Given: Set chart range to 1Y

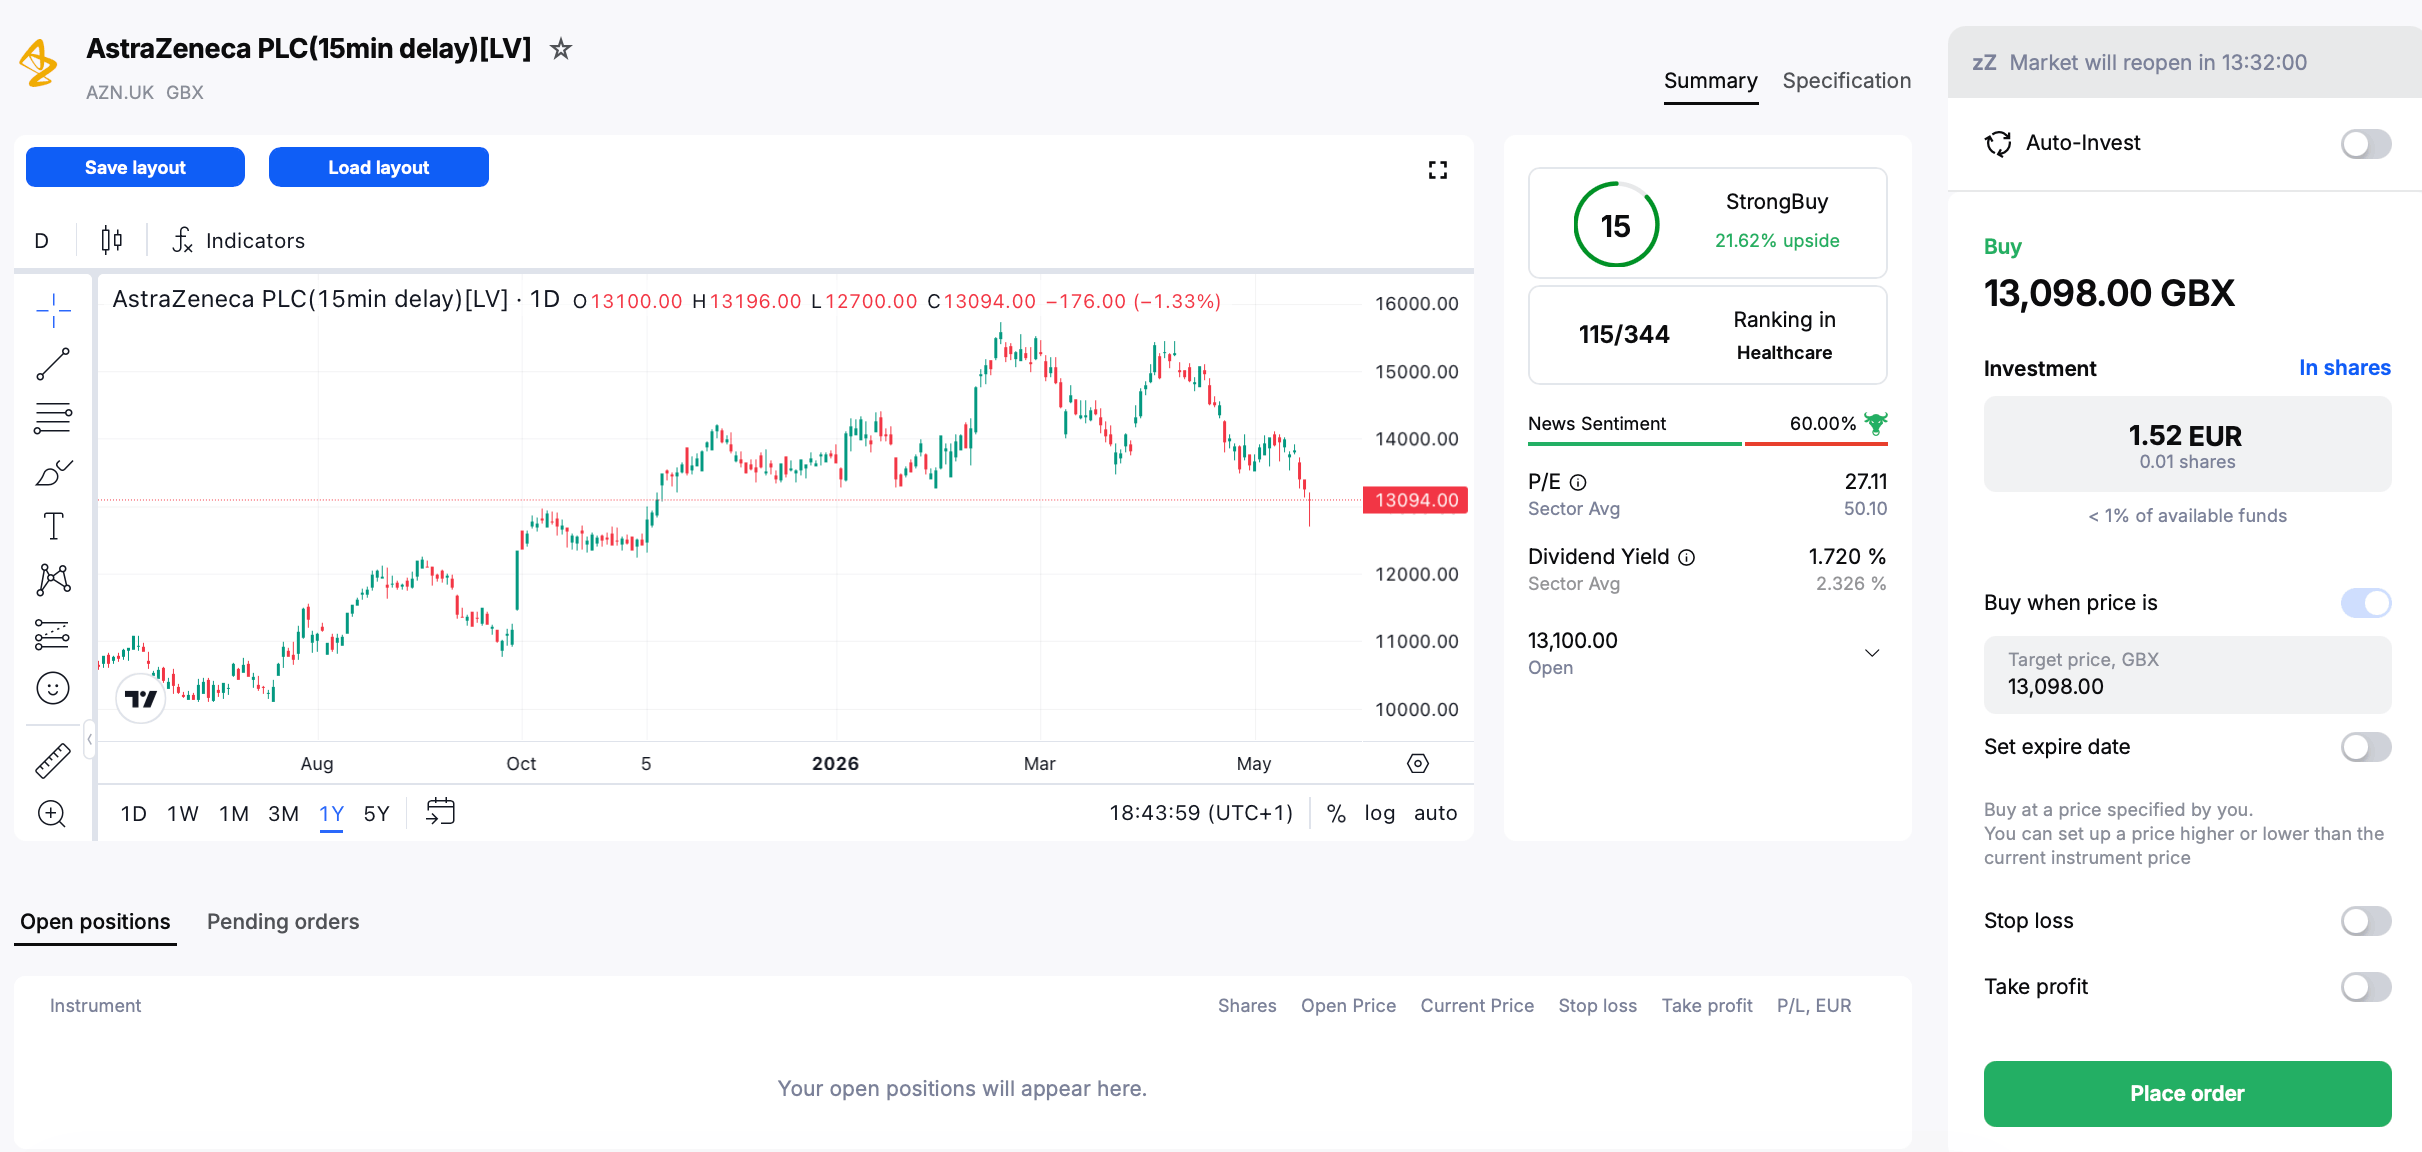Looking at the screenshot, I should tap(332, 814).
